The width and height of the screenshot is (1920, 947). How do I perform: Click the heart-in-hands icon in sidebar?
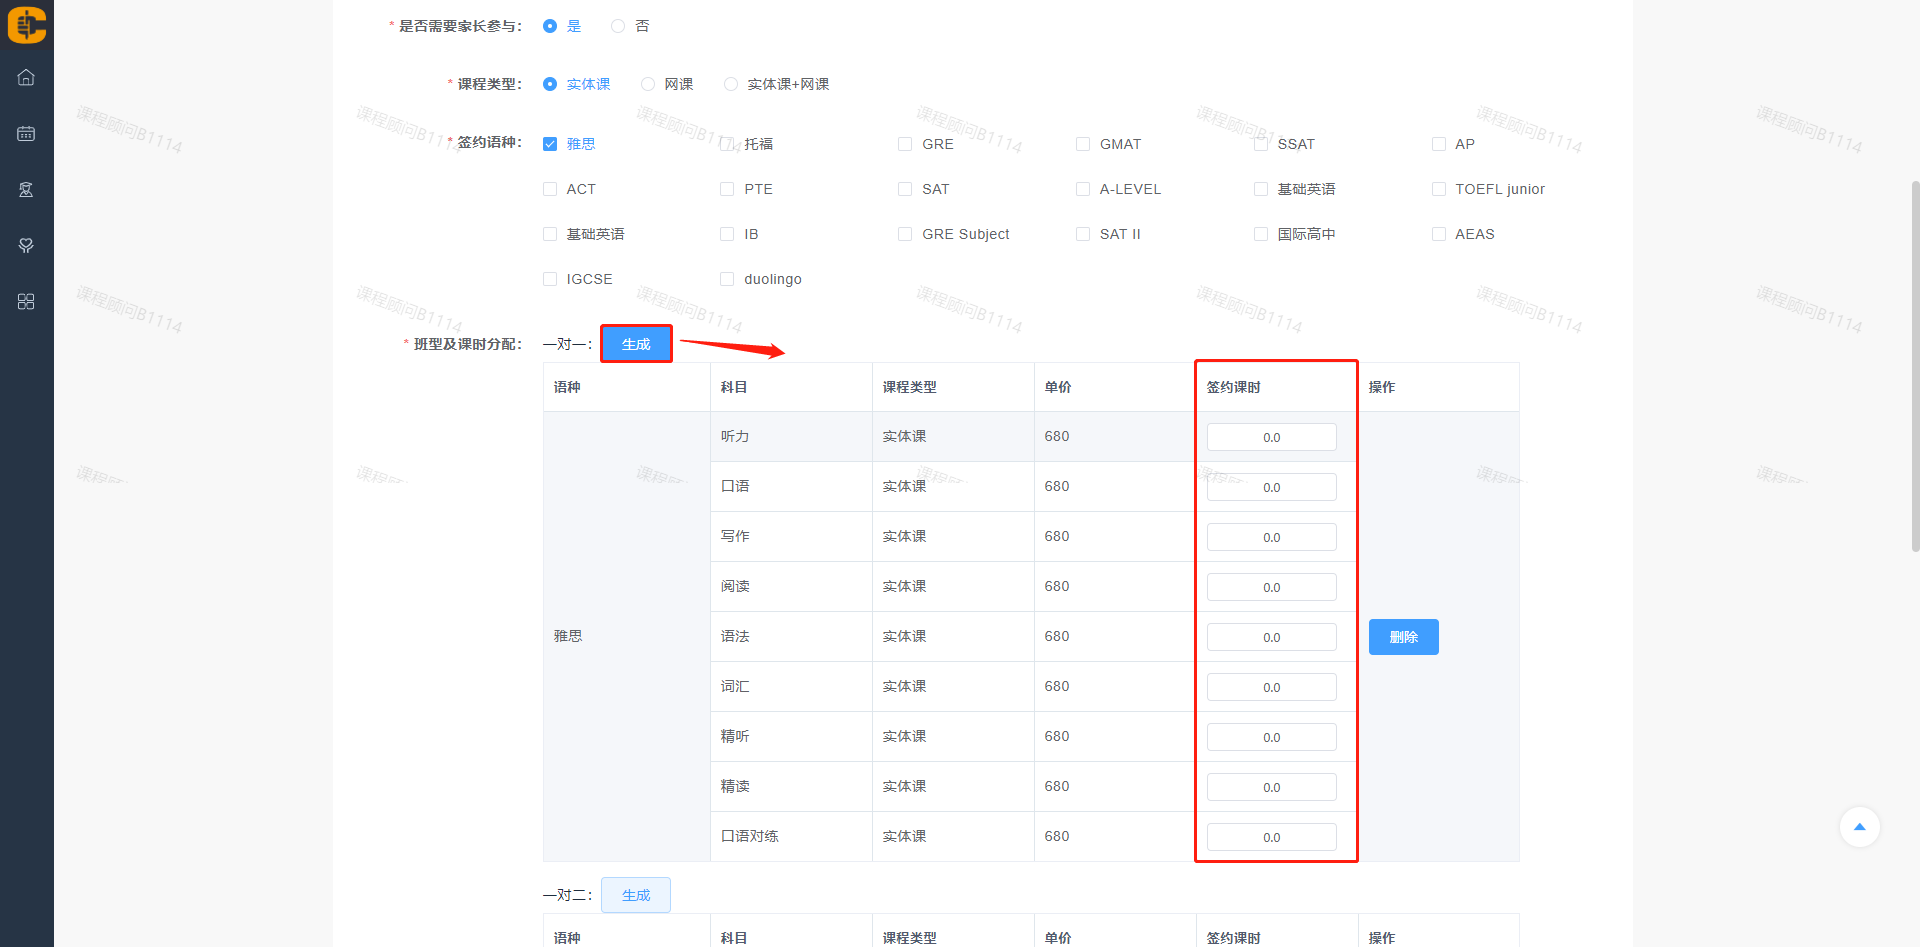pyautogui.click(x=26, y=246)
